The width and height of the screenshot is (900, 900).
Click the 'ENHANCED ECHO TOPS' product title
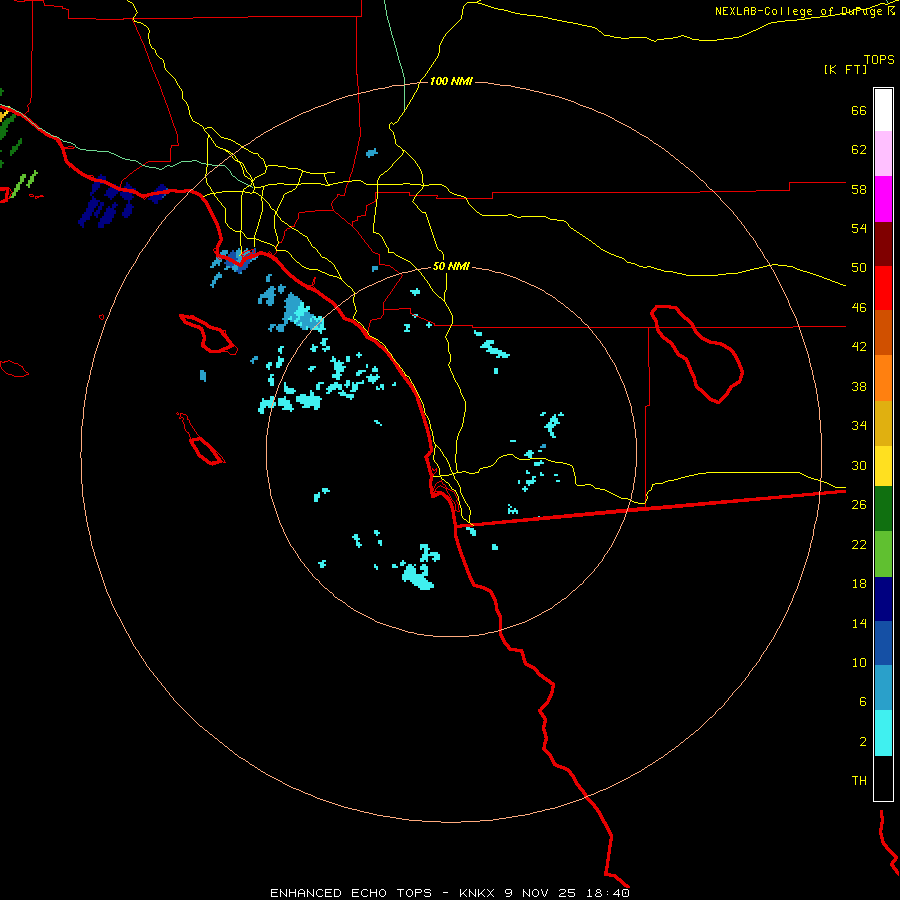(x=351, y=893)
